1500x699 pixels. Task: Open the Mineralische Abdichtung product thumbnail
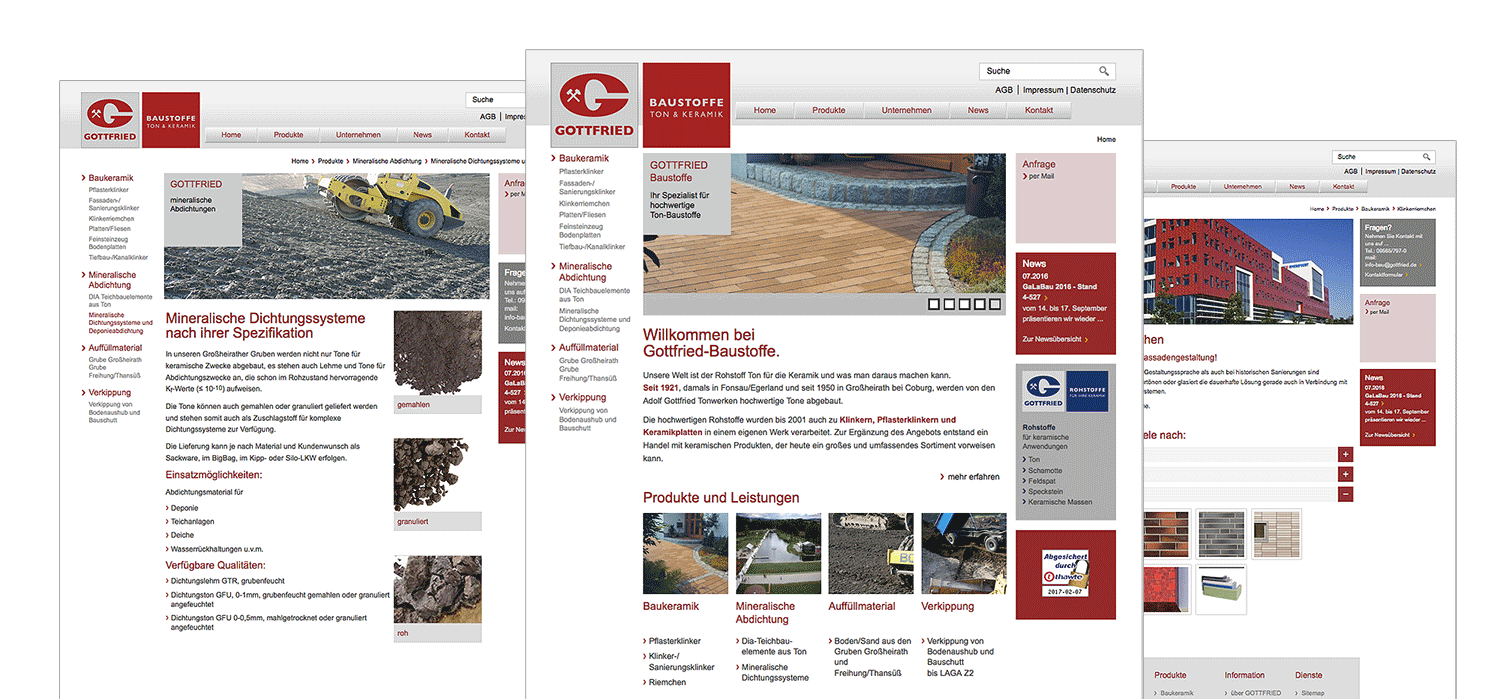778,554
